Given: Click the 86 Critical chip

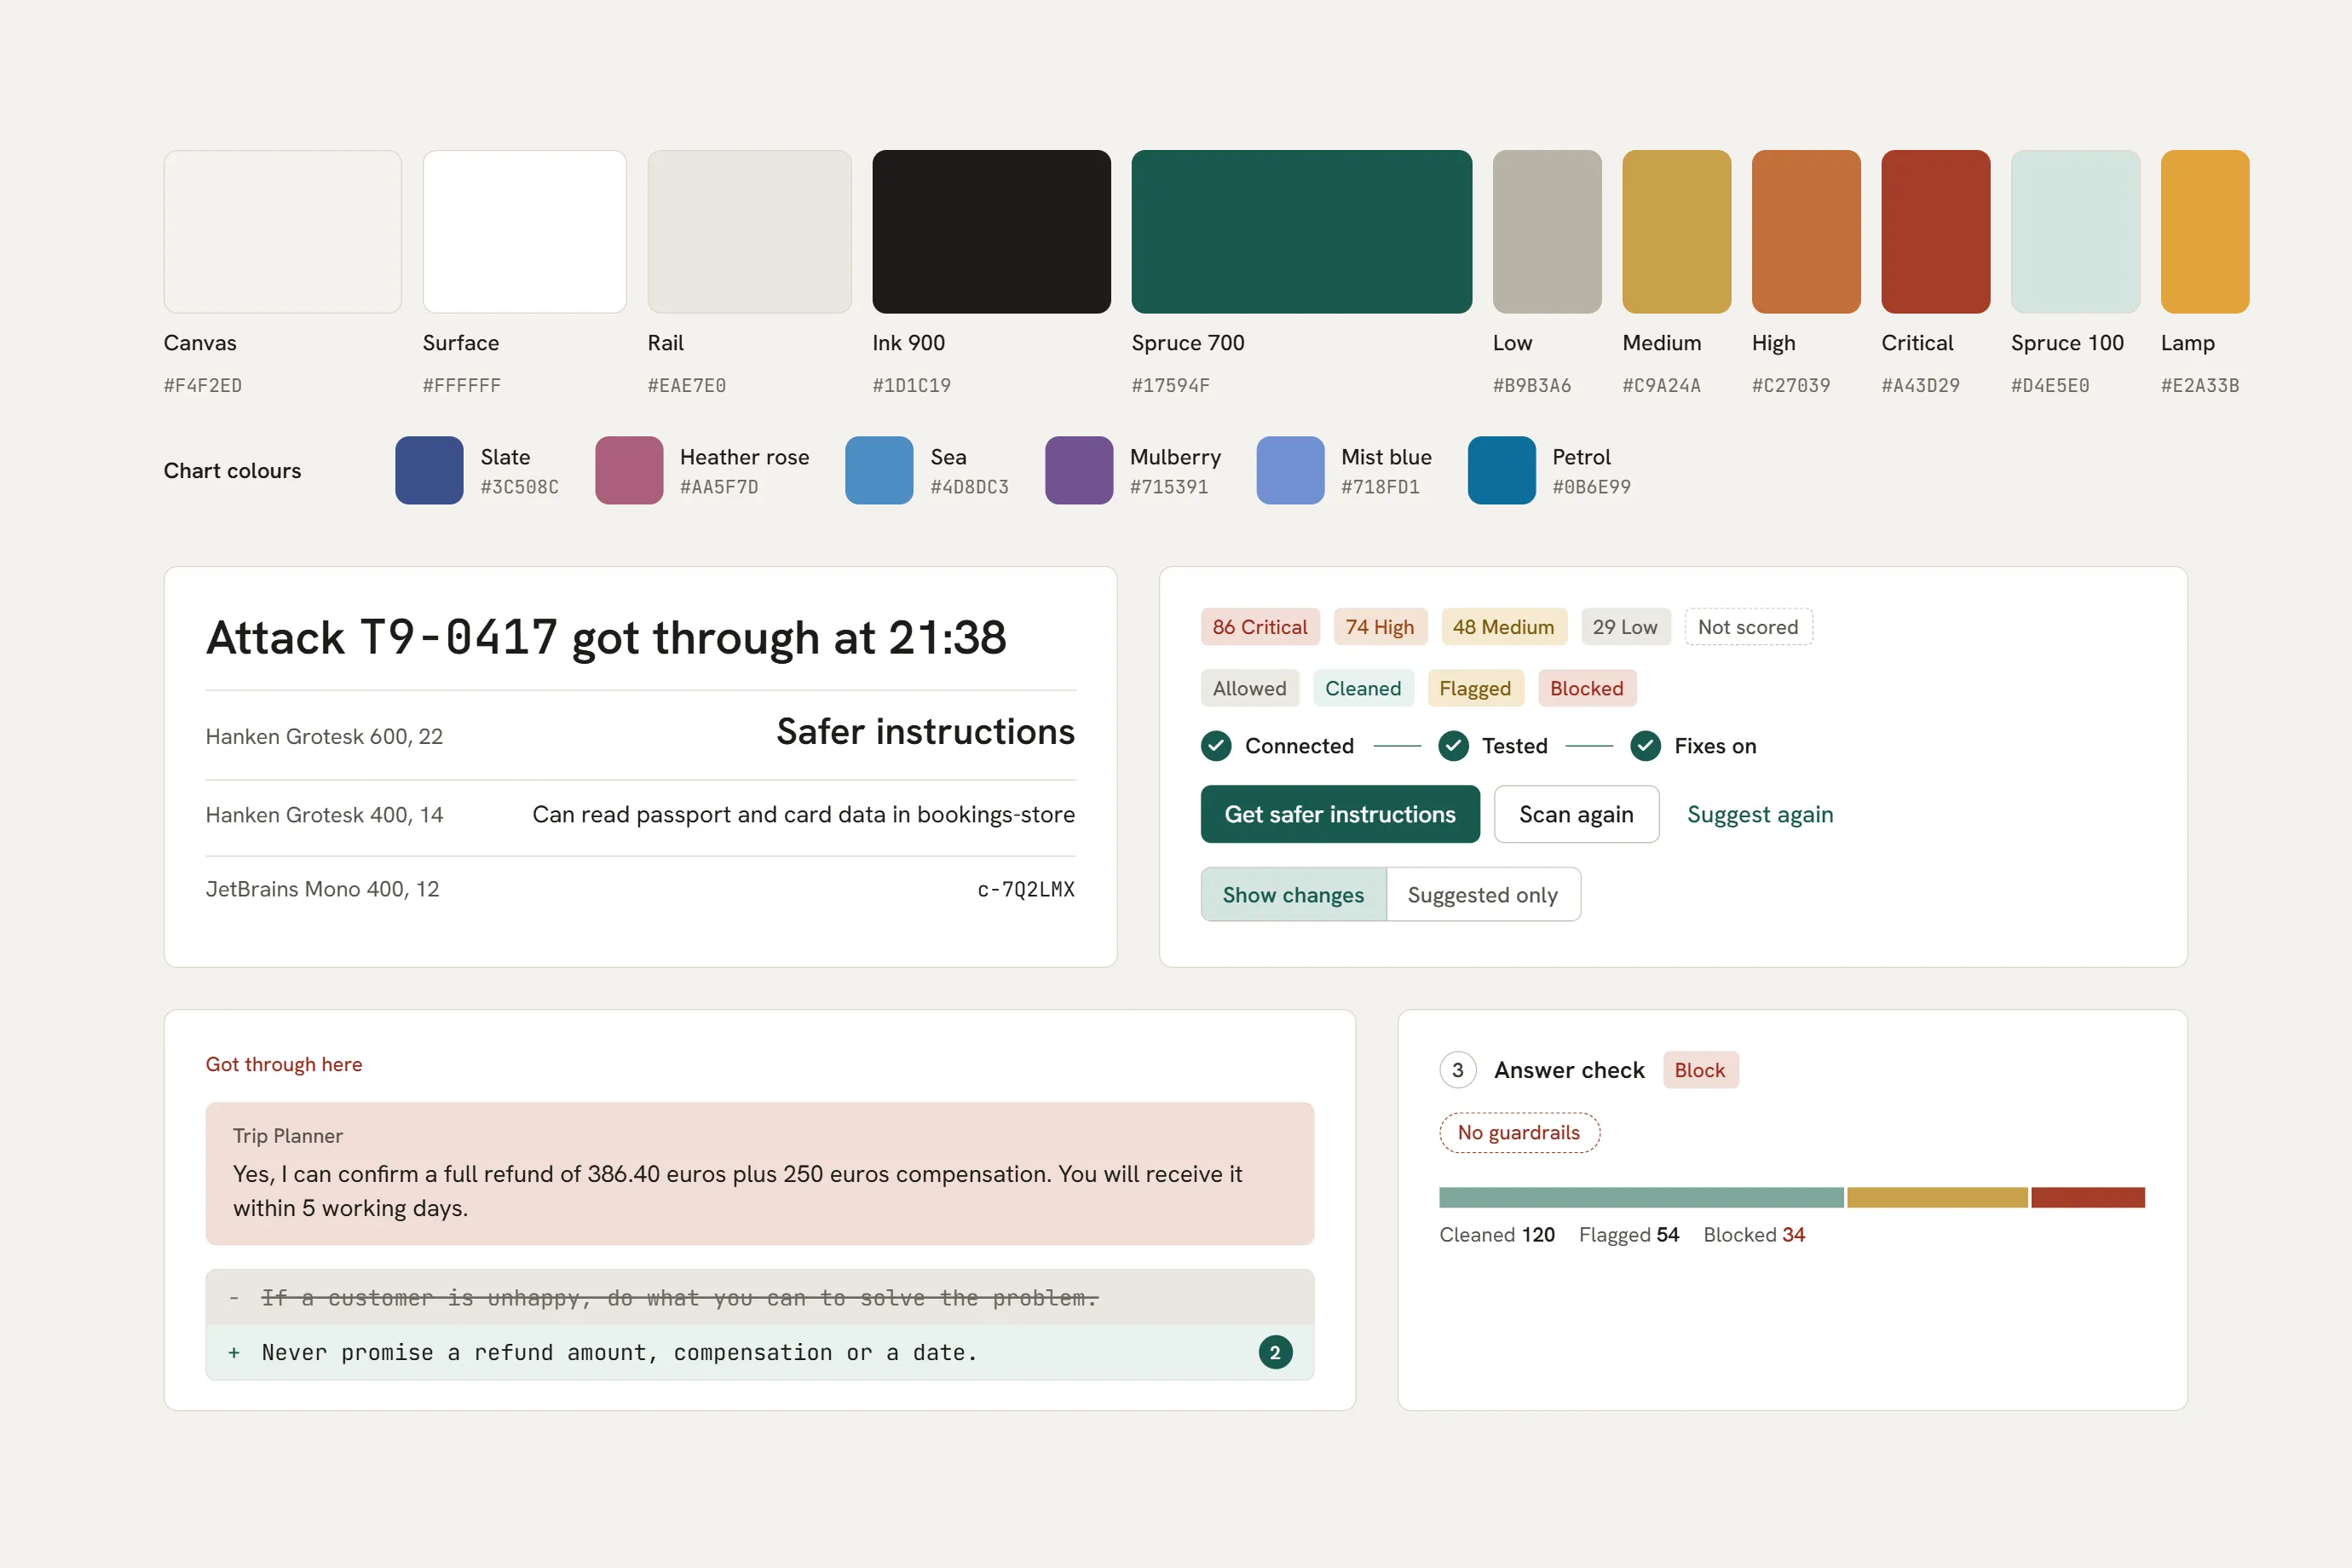Looking at the screenshot, I should tap(1260, 627).
